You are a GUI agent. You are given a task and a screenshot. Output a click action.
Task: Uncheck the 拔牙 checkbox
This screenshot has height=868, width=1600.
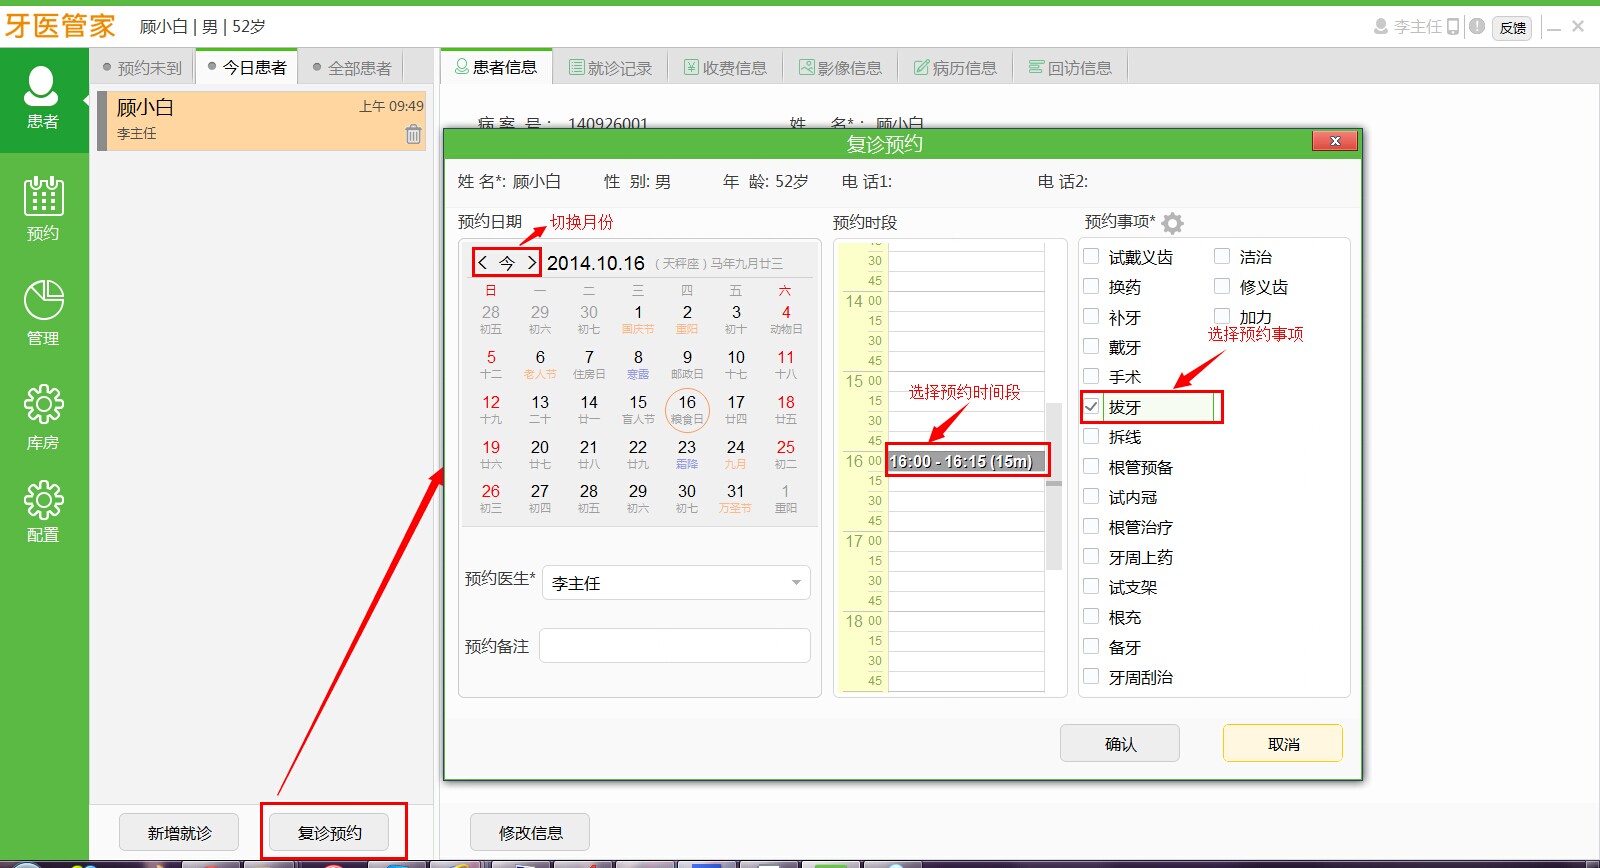(1091, 407)
